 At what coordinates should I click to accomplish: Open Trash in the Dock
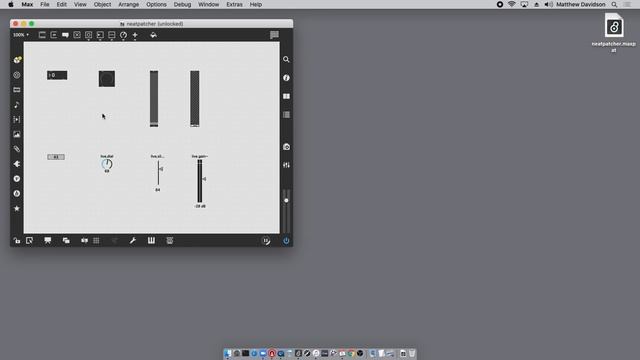(x=412, y=353)
